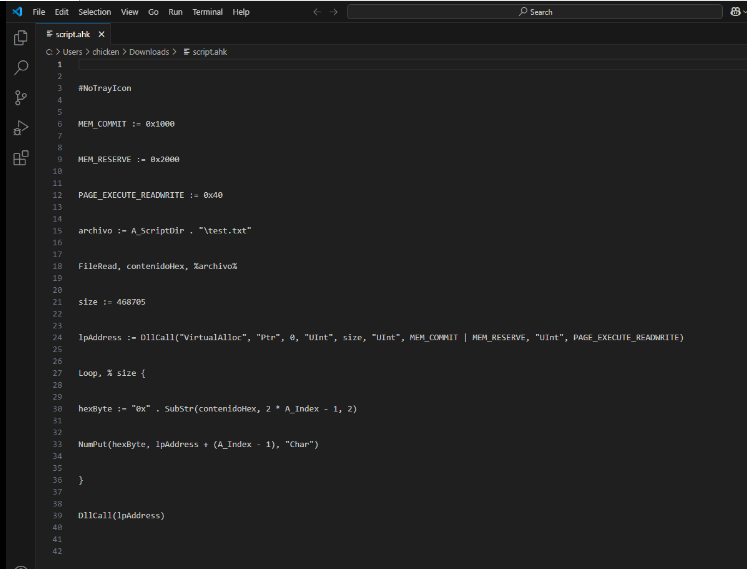Open the Selection menu
Screen dimensions: 747x569
click(x=95, y=12)
